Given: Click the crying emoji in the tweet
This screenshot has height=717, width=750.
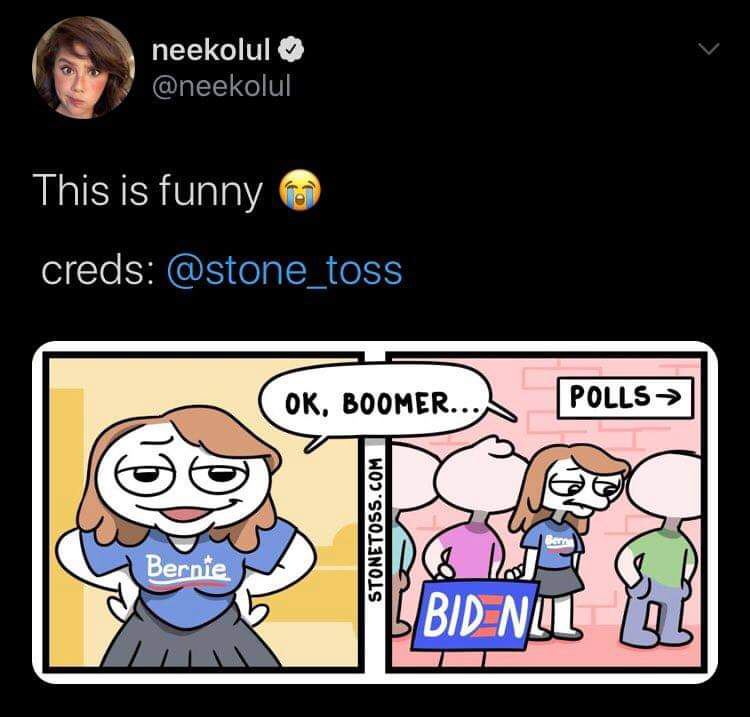Looking at the screenshot, I should point(300,190).
